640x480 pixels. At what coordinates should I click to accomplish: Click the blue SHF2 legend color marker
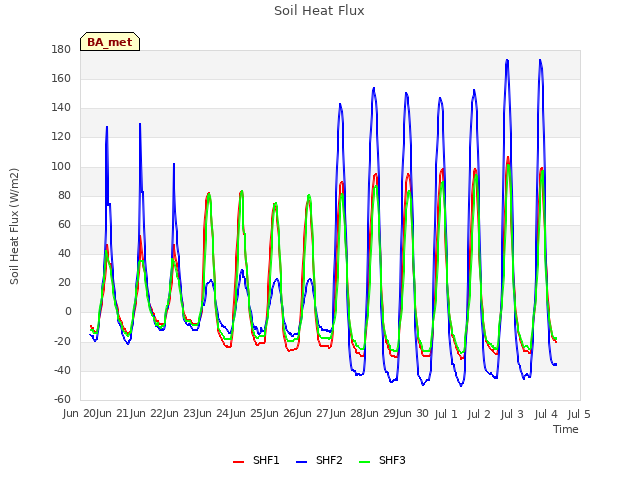[301, 462]
